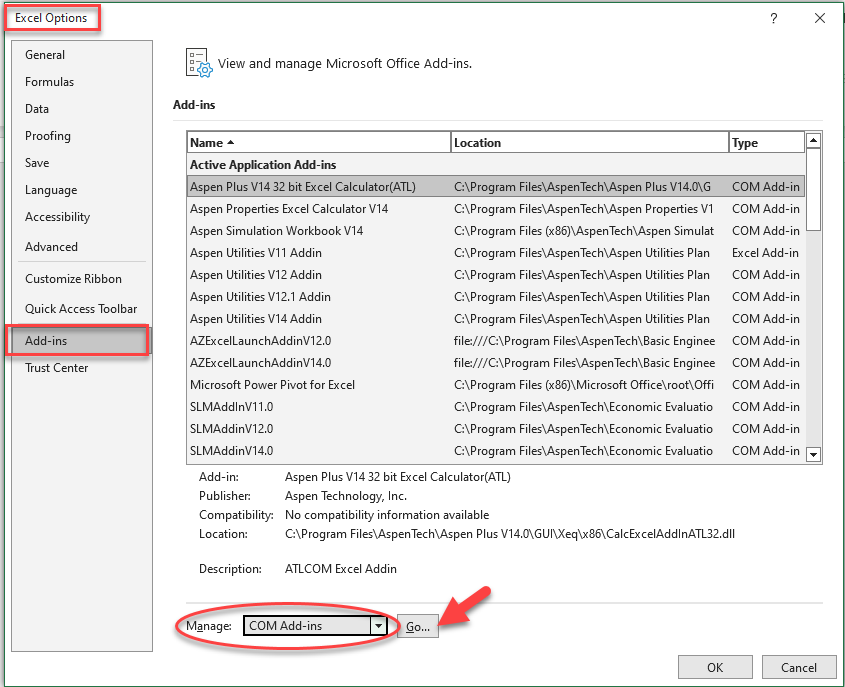Select Aspen Simulation Workbook V14 entry
Viewport: 845px width, 687px height.
click(276, 231)
